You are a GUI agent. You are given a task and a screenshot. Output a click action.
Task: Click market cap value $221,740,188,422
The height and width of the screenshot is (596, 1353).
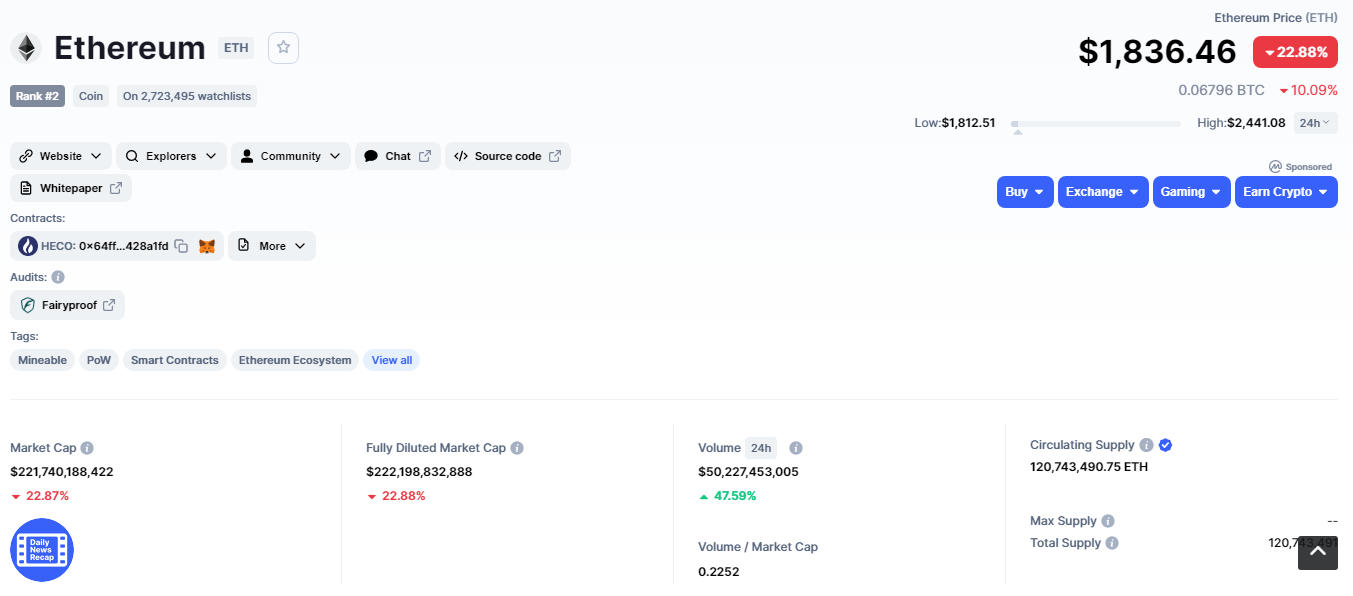tap(62, 471)
